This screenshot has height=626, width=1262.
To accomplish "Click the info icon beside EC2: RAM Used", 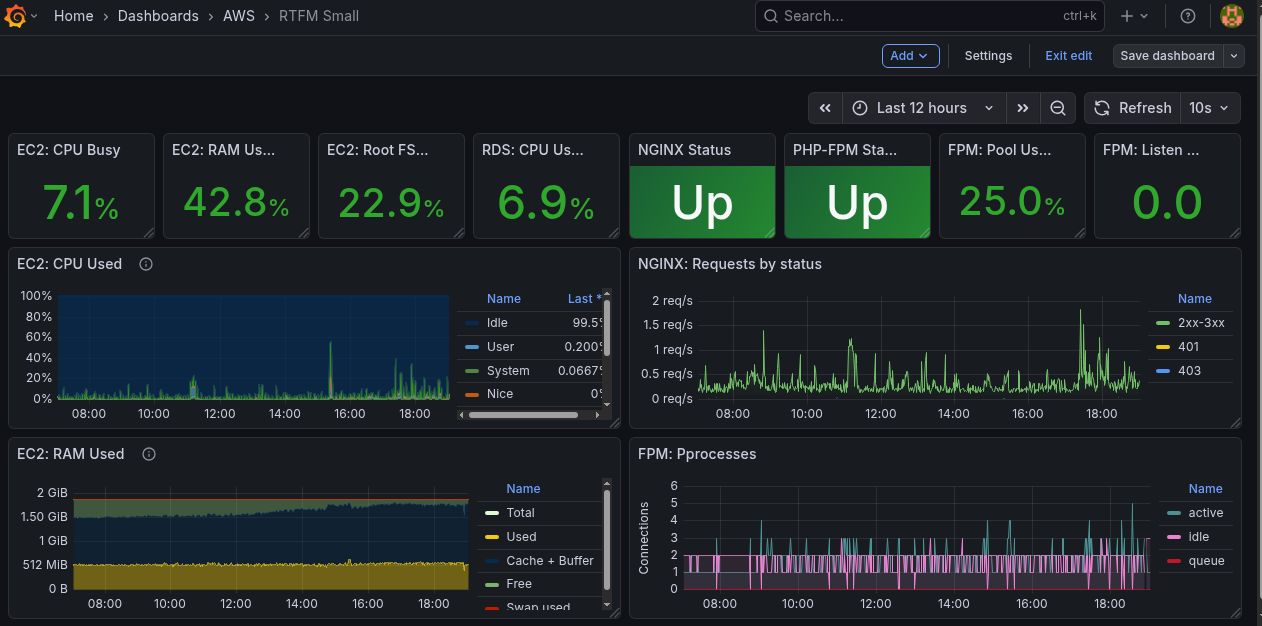I will (x=149, y=454).
